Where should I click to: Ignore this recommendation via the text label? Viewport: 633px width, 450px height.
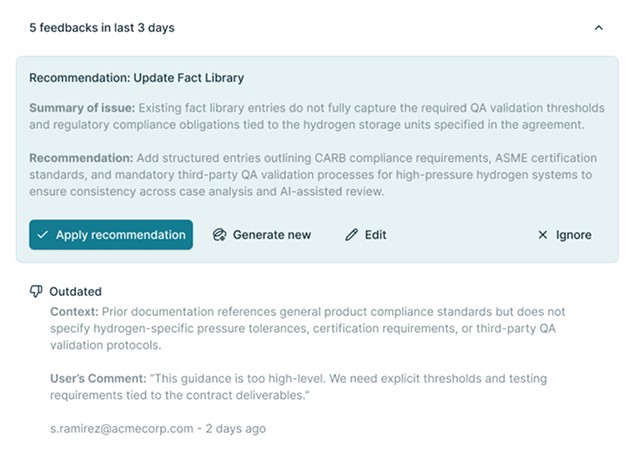[x=573, y=235]
